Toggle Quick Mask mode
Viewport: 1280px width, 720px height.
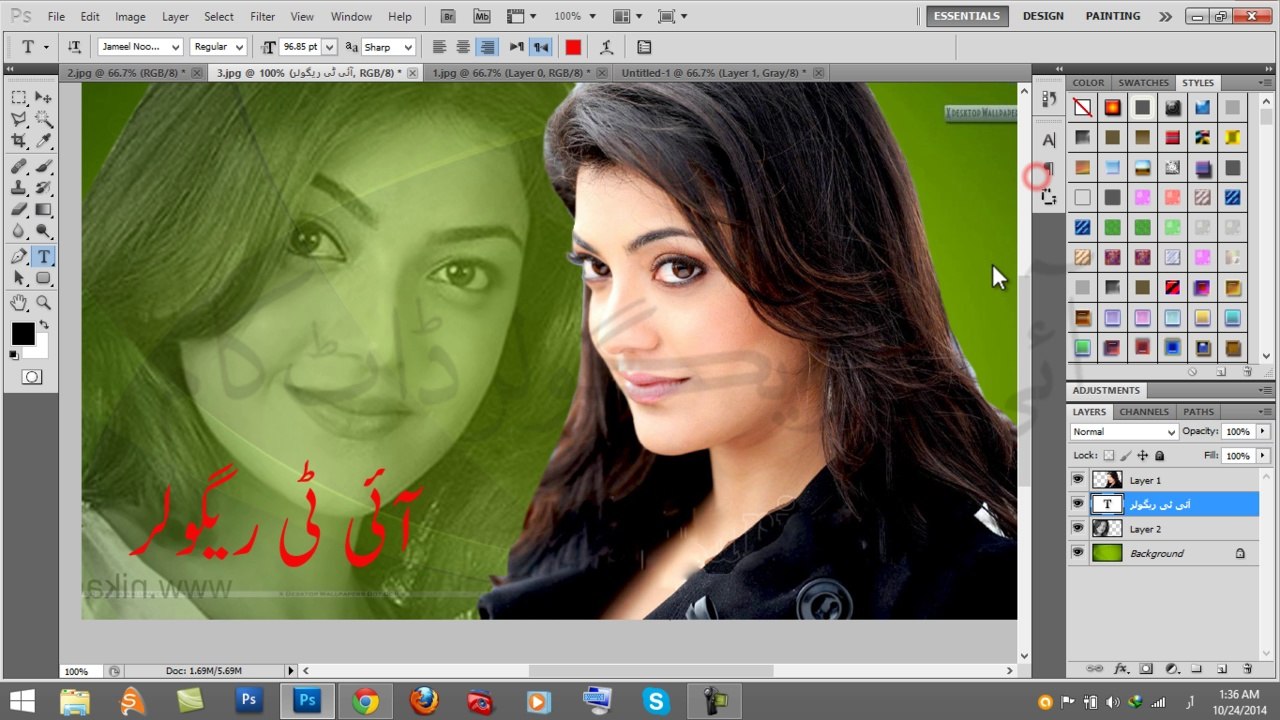(x=32, y=377)
